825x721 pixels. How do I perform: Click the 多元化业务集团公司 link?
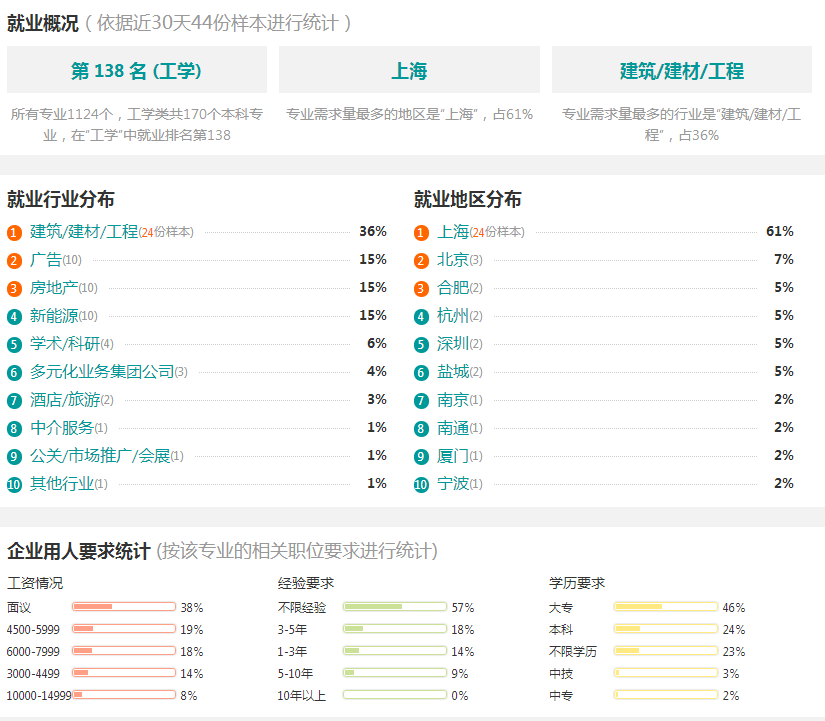click(x=102, y=372)
